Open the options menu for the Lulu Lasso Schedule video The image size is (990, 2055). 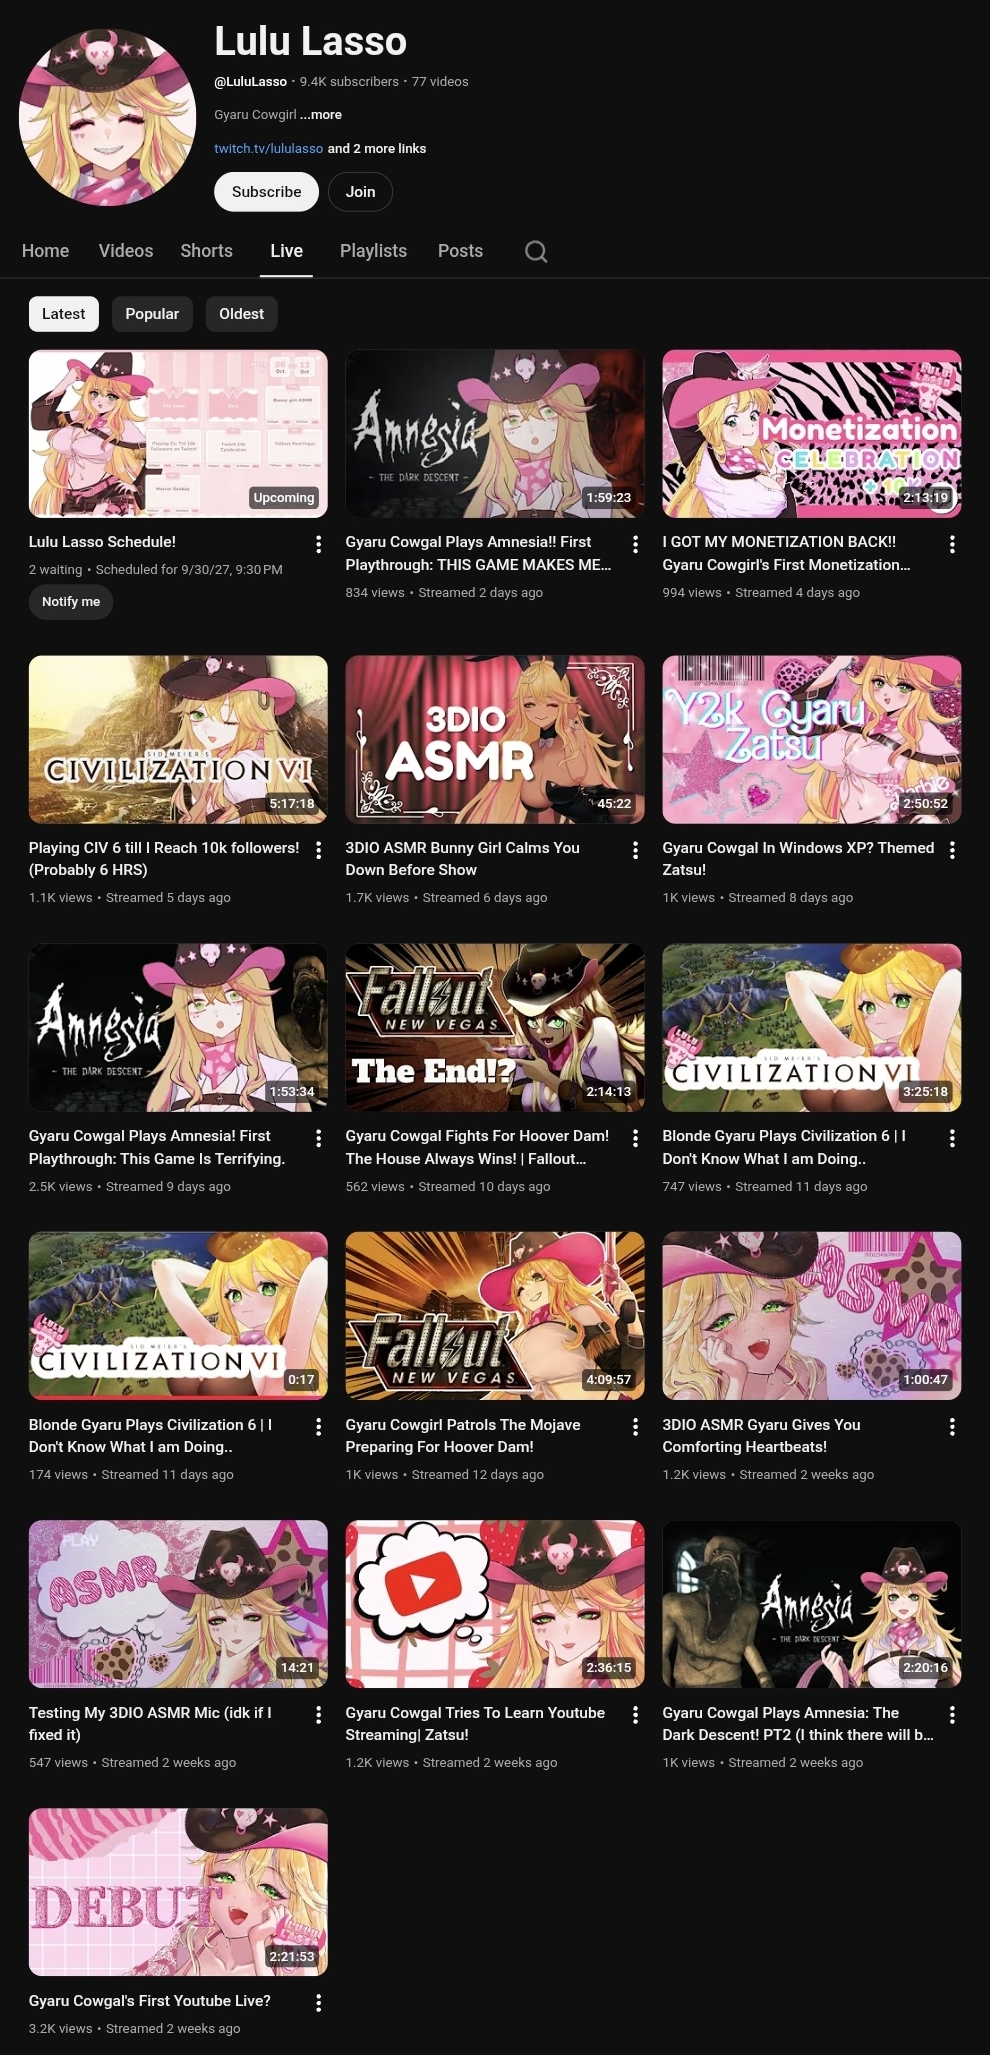click(318, 544)
